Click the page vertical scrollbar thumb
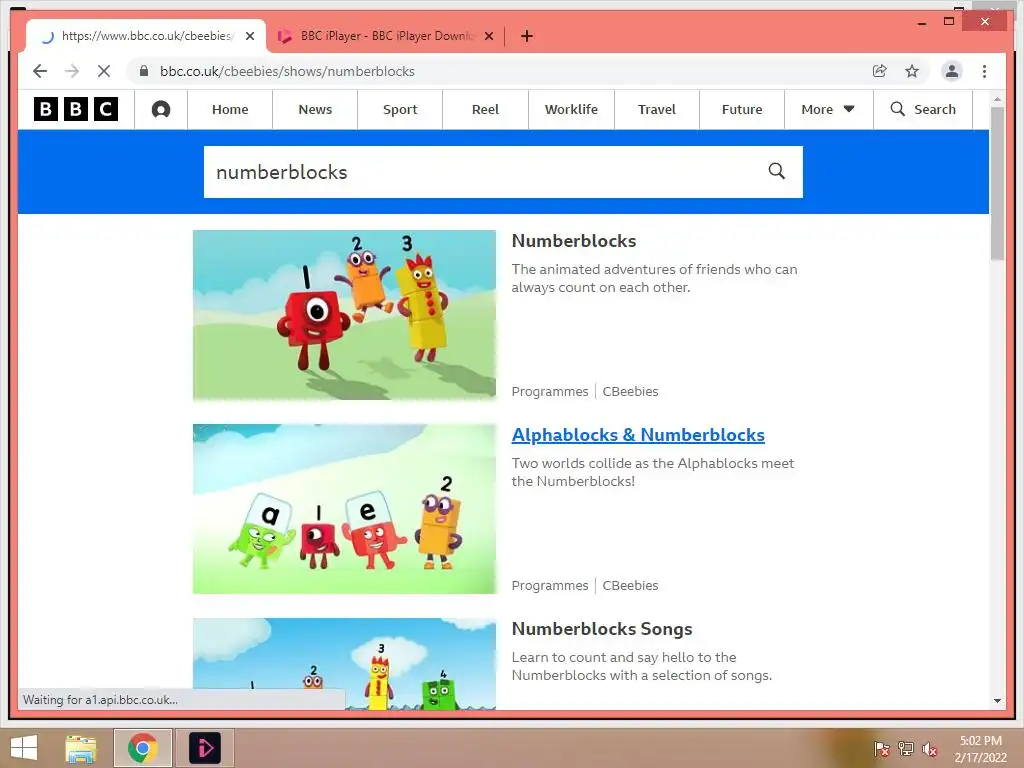The image size is (1024, 768). tap(997, 183)
